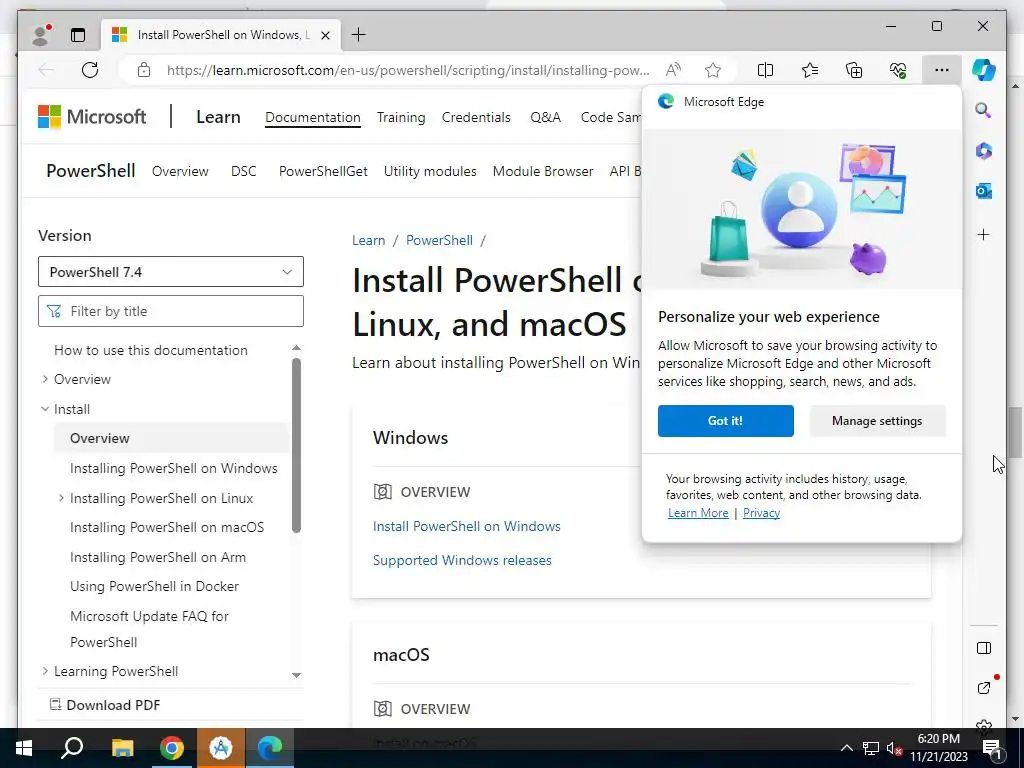Open split screen icon in toolbar
Screen dimensions: 1024x768
click(x=765, y=70)
